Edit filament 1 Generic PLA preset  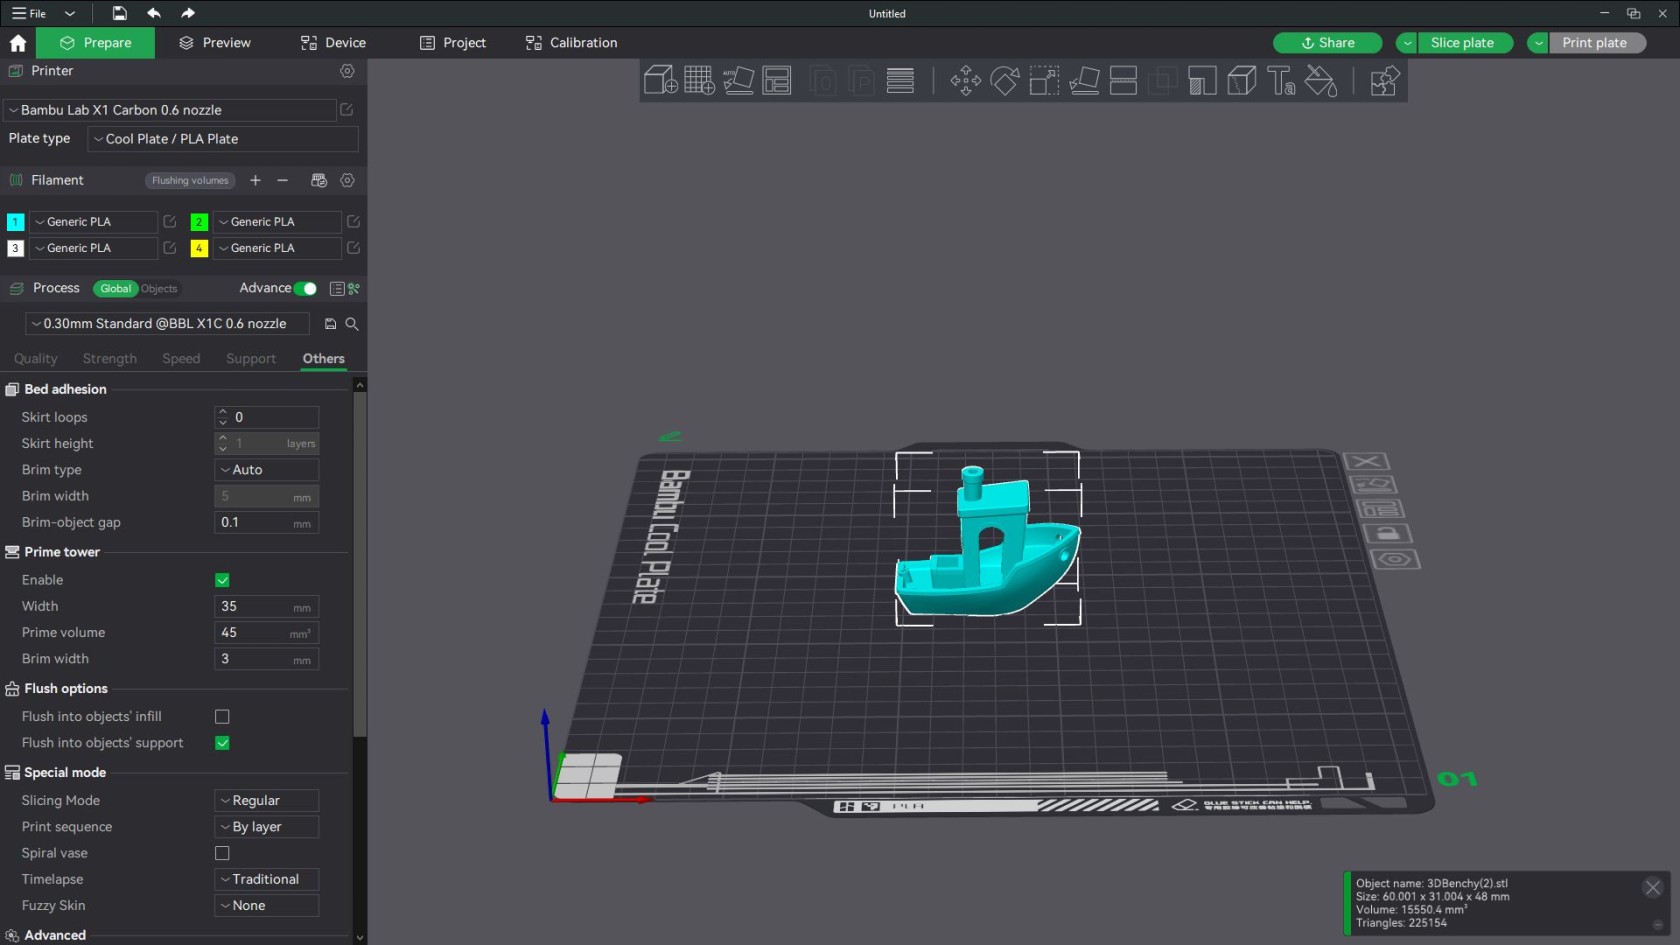(x=170, y=222)
